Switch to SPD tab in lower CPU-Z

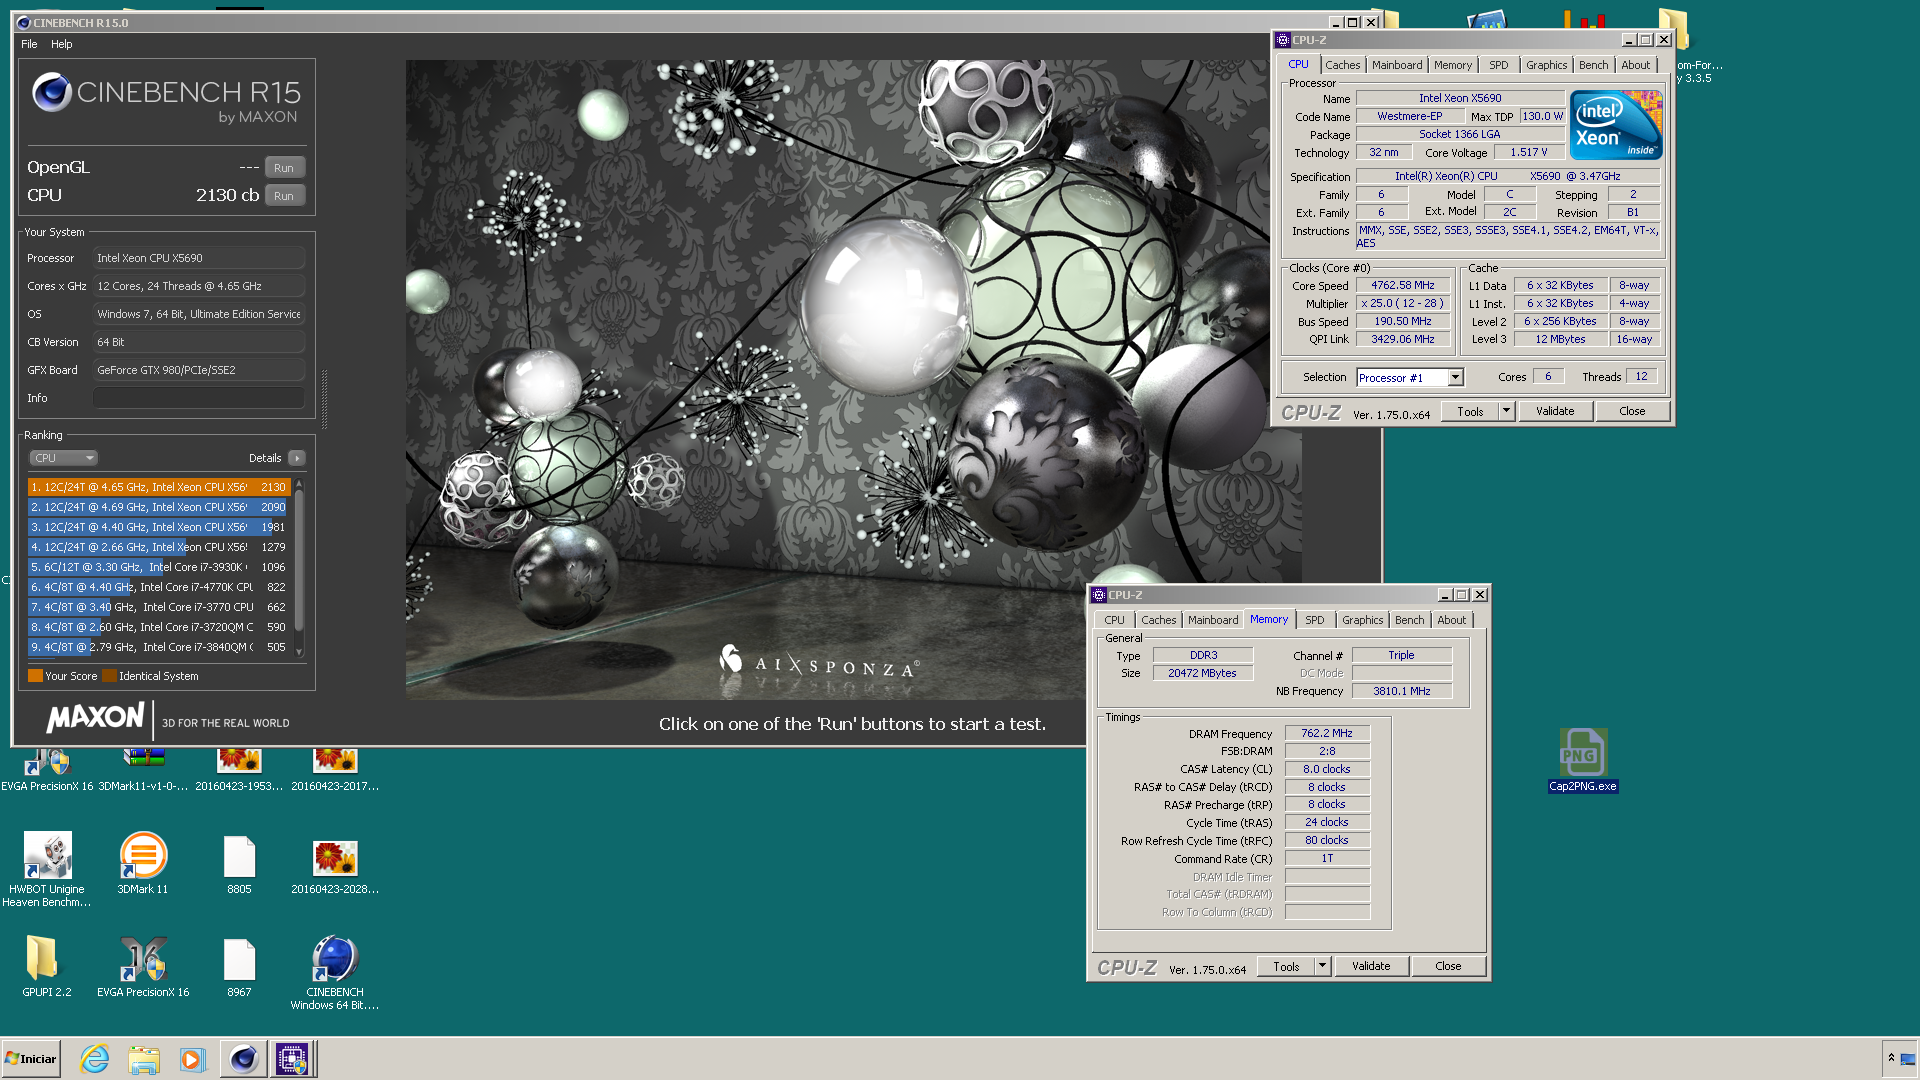(x=1314, y=620)
